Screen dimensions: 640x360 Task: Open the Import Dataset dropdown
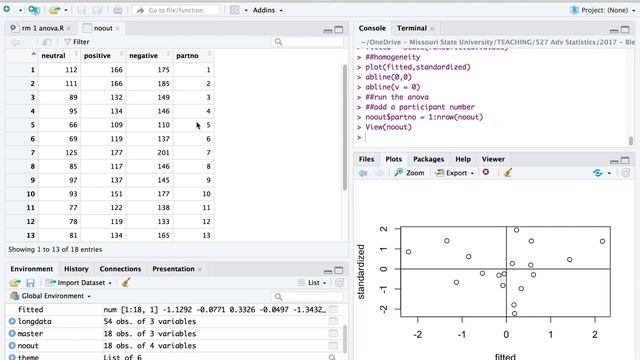click(78, 283)
